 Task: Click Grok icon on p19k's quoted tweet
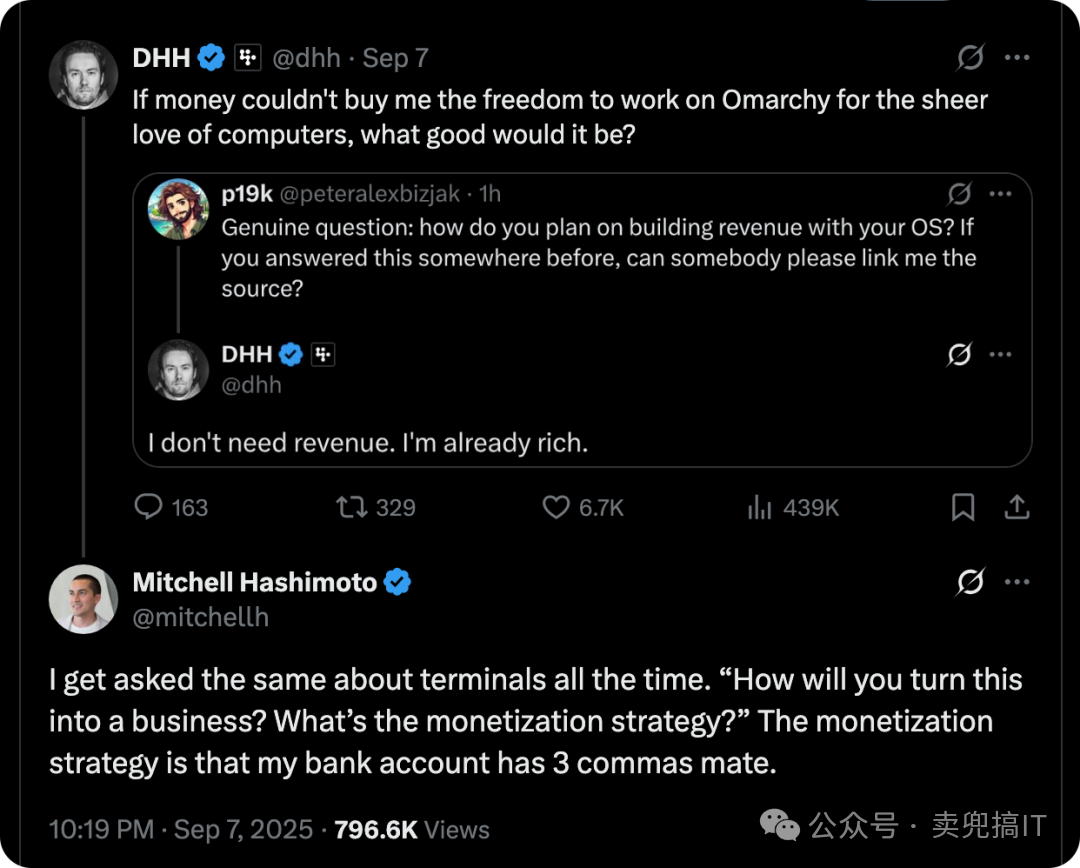click(x=959, y=194)
